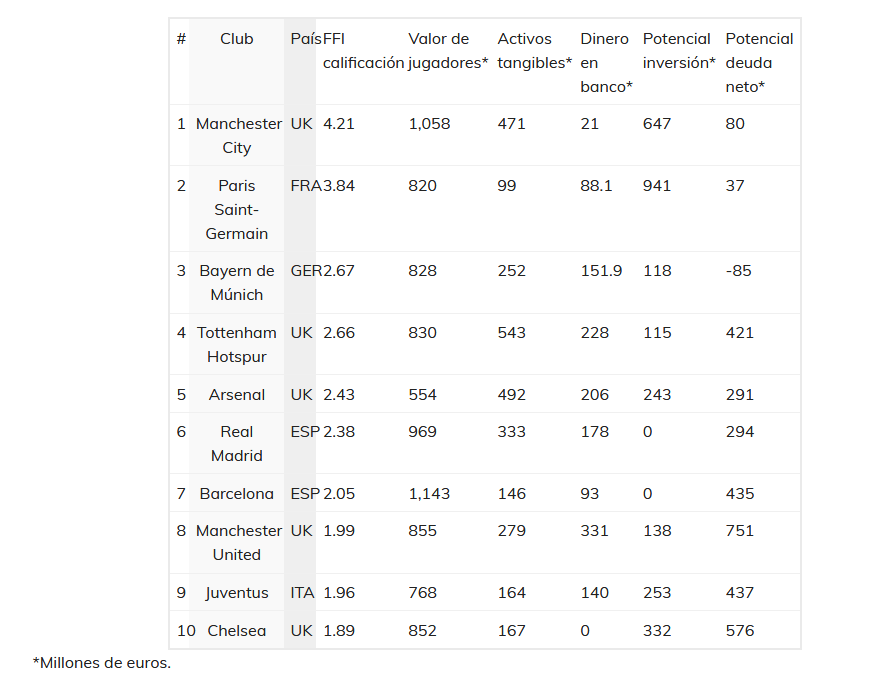This screenshot has width=886, height=691.
Task: Select the País column header
Action: tap(306, 39)
